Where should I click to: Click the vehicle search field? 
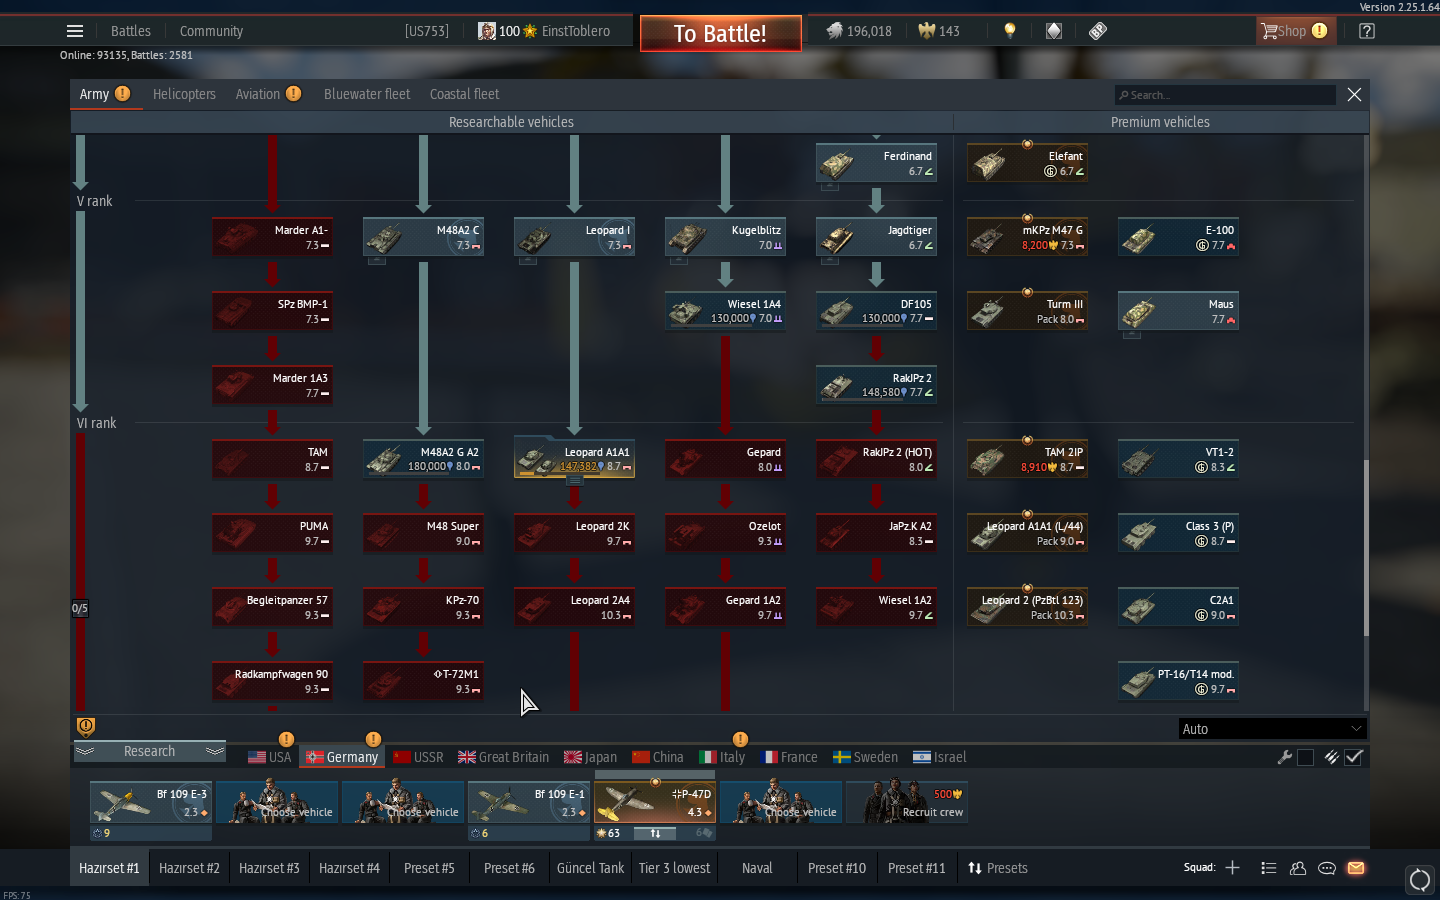1225,95
